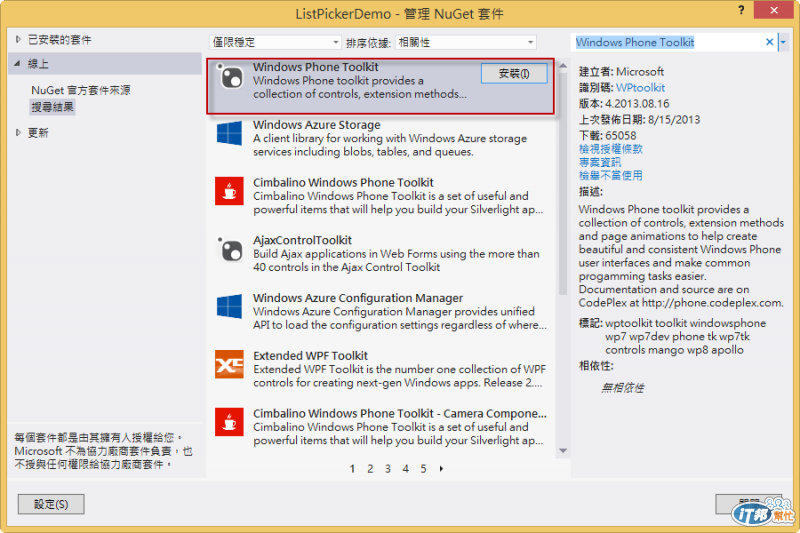Open the 檢舉不當使用 report abuse link

tap(611, 175)
